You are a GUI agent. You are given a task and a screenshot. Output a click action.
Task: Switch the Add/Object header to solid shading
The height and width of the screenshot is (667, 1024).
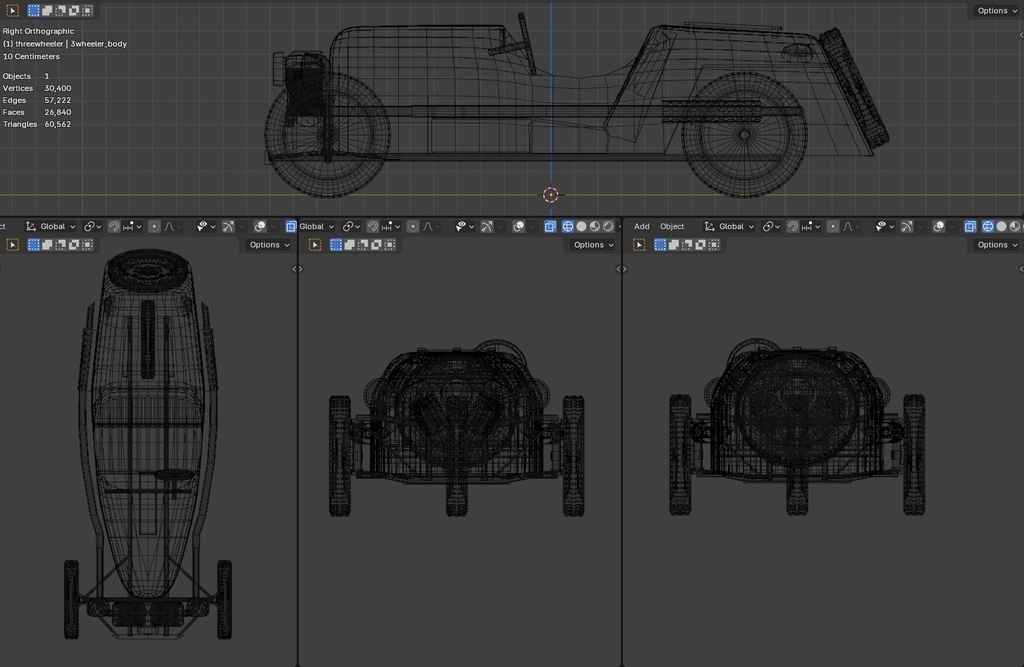pos(1002,226)
